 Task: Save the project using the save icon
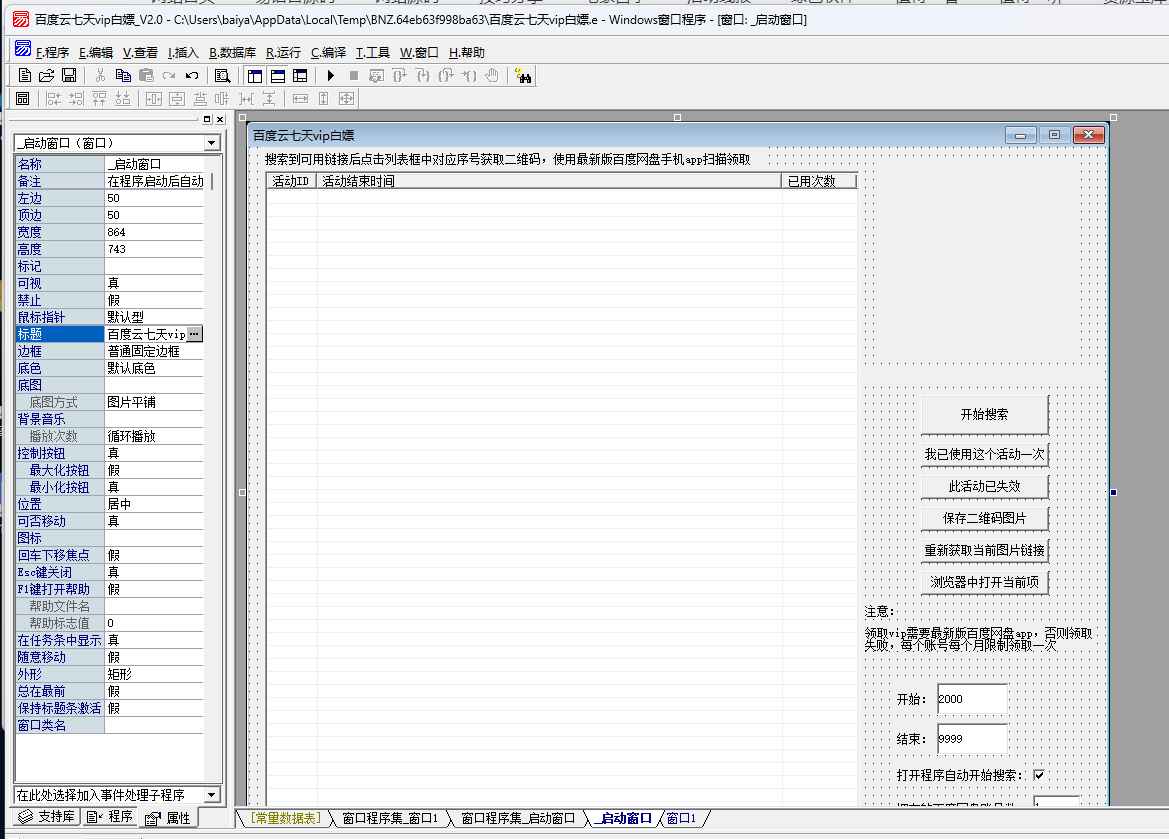click(68, 75)
